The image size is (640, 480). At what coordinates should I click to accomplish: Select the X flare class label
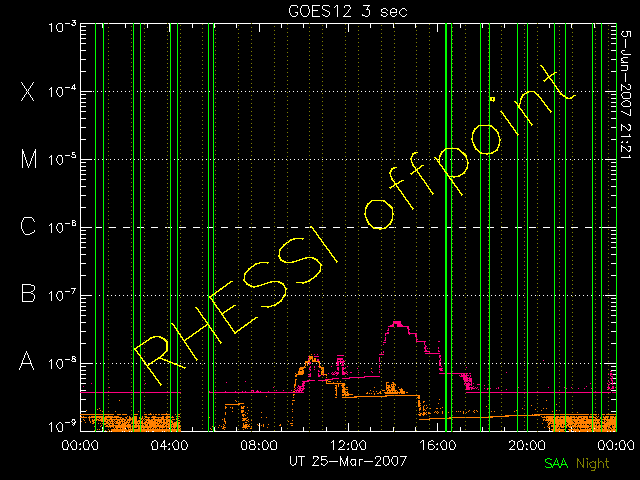coord(28,91)
